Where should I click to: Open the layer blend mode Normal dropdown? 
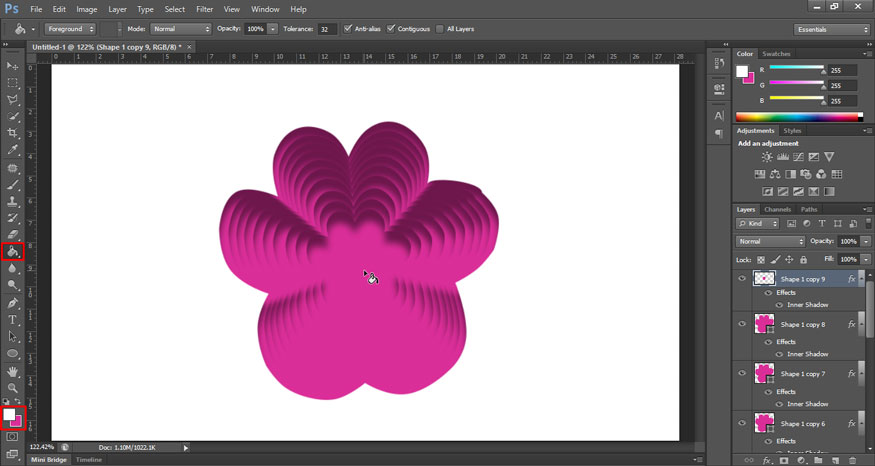[x=770, y=241]
